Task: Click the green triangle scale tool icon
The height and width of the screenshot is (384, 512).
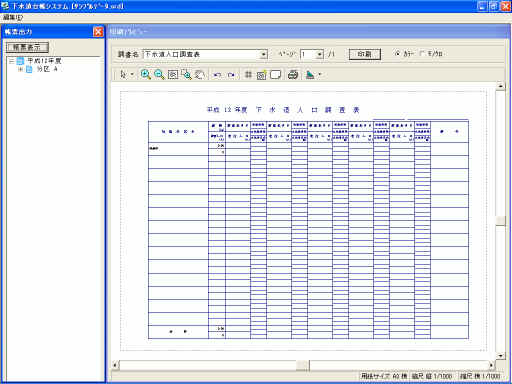Action: click(310, 75)
